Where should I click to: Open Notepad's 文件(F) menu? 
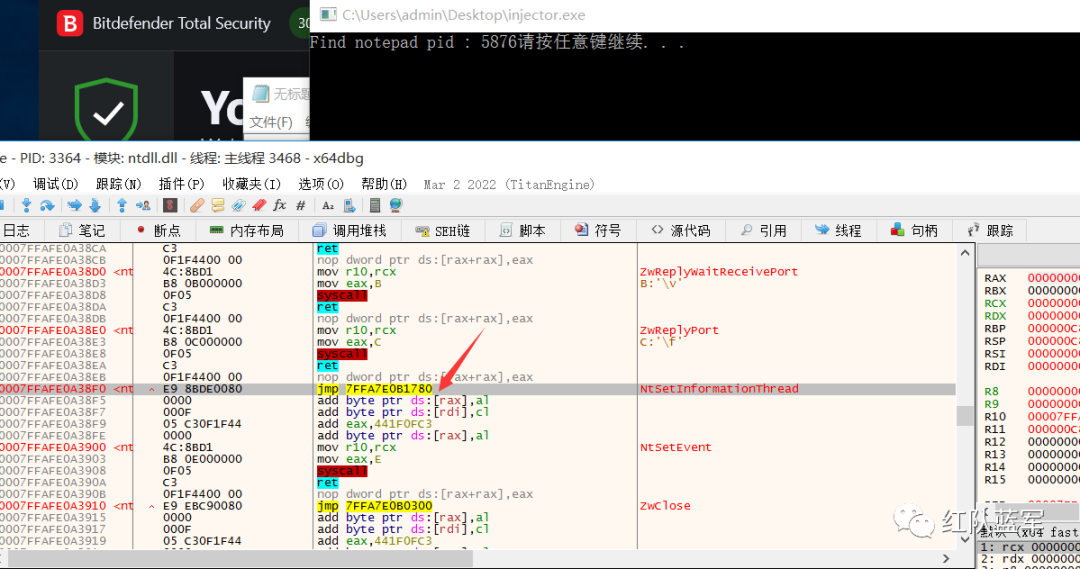point(271,123)
